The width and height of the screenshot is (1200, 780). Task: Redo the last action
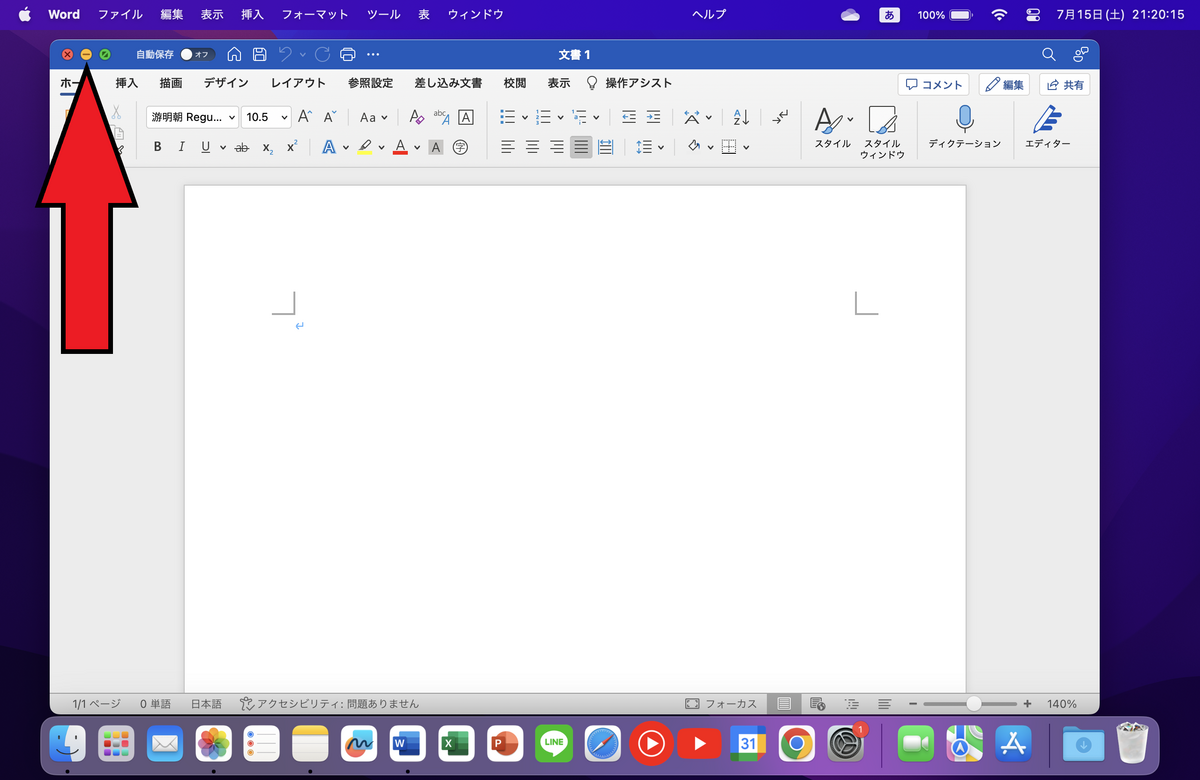point(322,54)
